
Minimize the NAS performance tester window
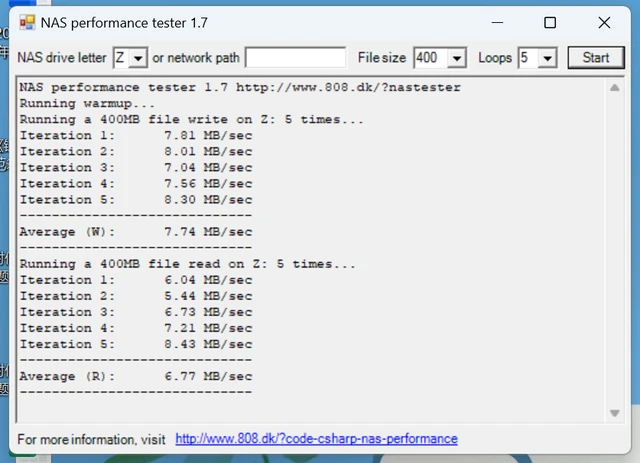[x=497, y=22]
